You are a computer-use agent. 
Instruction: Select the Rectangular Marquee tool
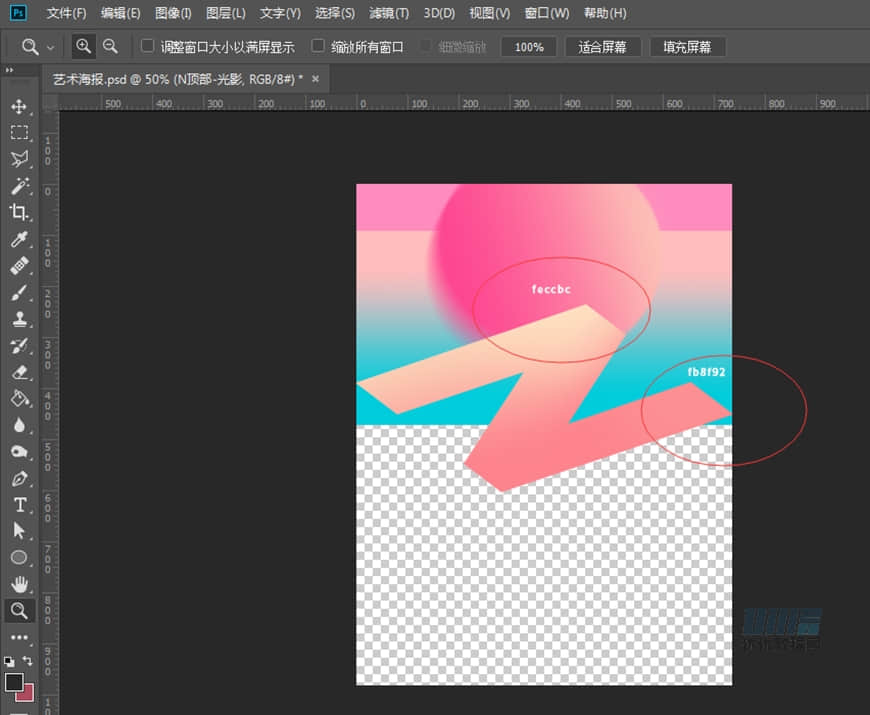(x=19, y=133)
